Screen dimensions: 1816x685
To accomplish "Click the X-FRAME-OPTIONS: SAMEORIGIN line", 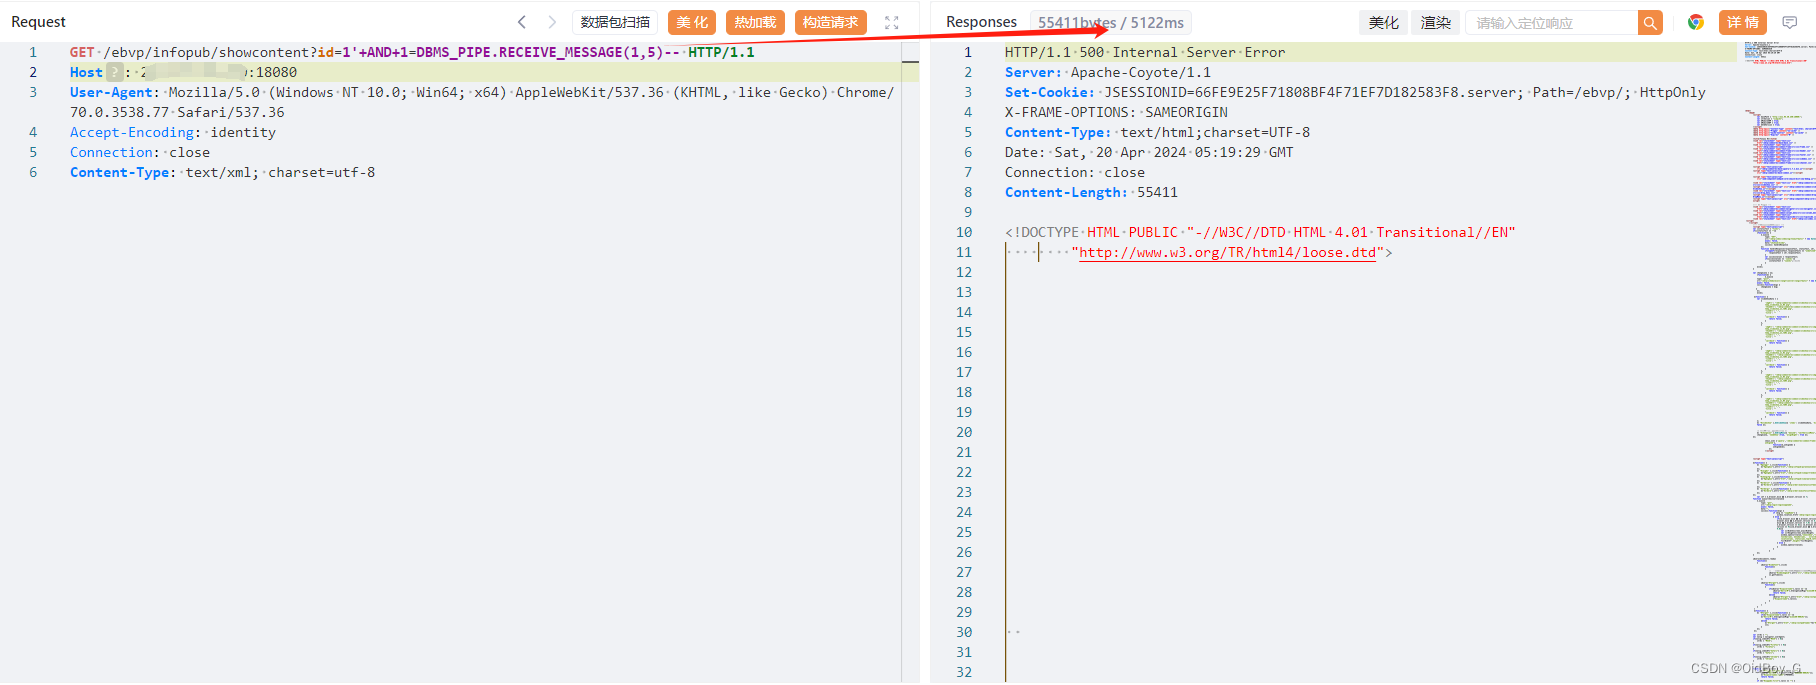I will coord(1116,112).
